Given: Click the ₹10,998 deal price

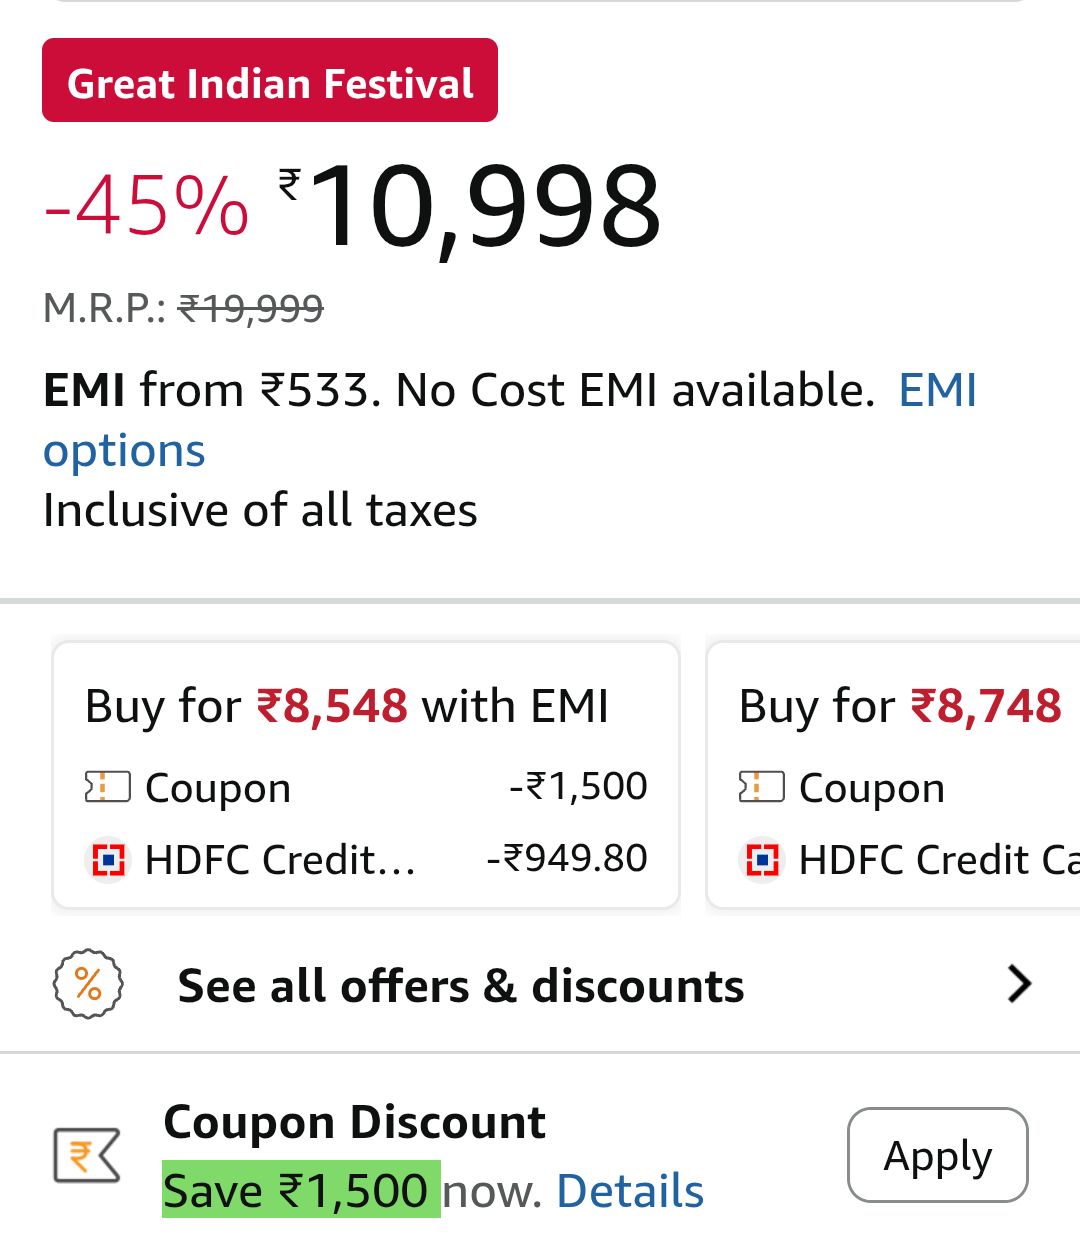Looking at the screenshot, I should click(486, 208).
